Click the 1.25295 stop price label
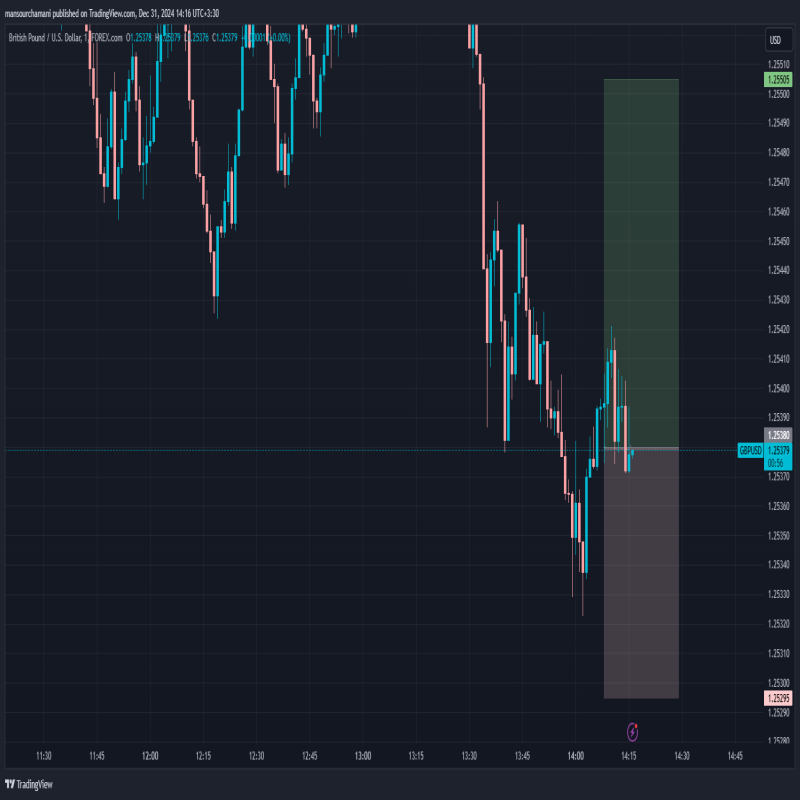Image resolution: width=800 pixels, height=800 pixels. point(778,698)
